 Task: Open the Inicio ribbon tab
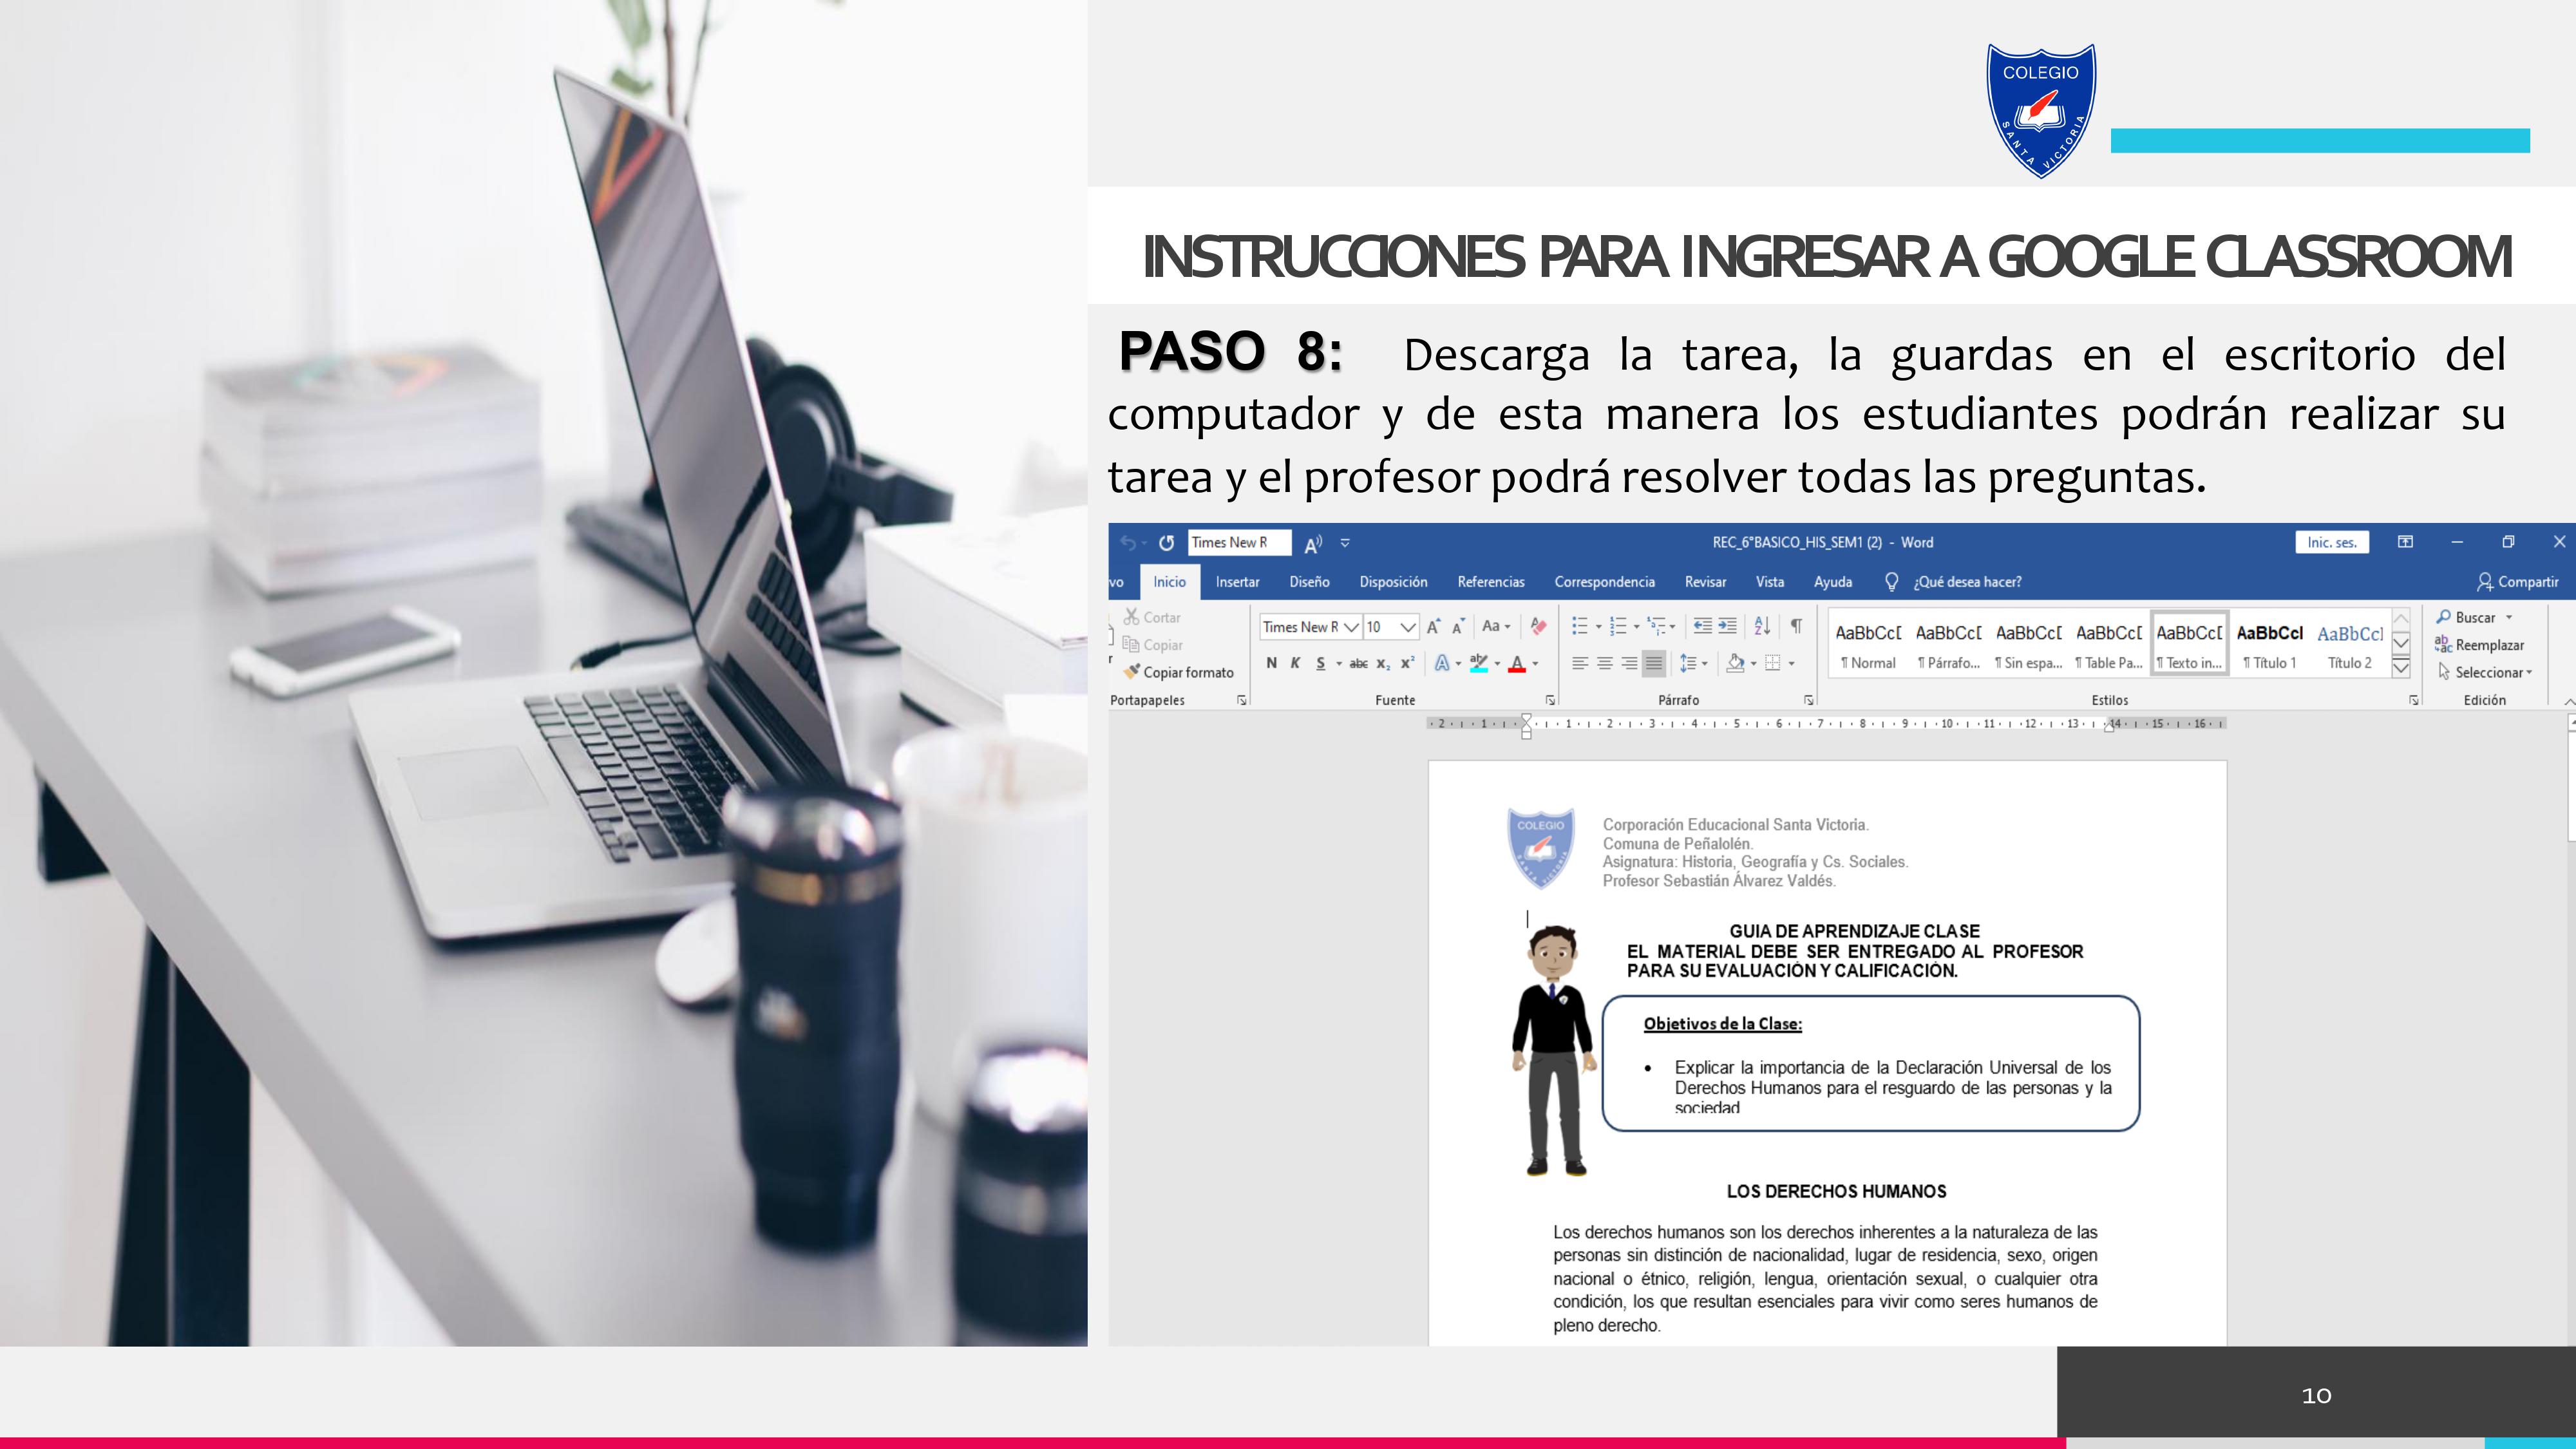[1169, 582]
